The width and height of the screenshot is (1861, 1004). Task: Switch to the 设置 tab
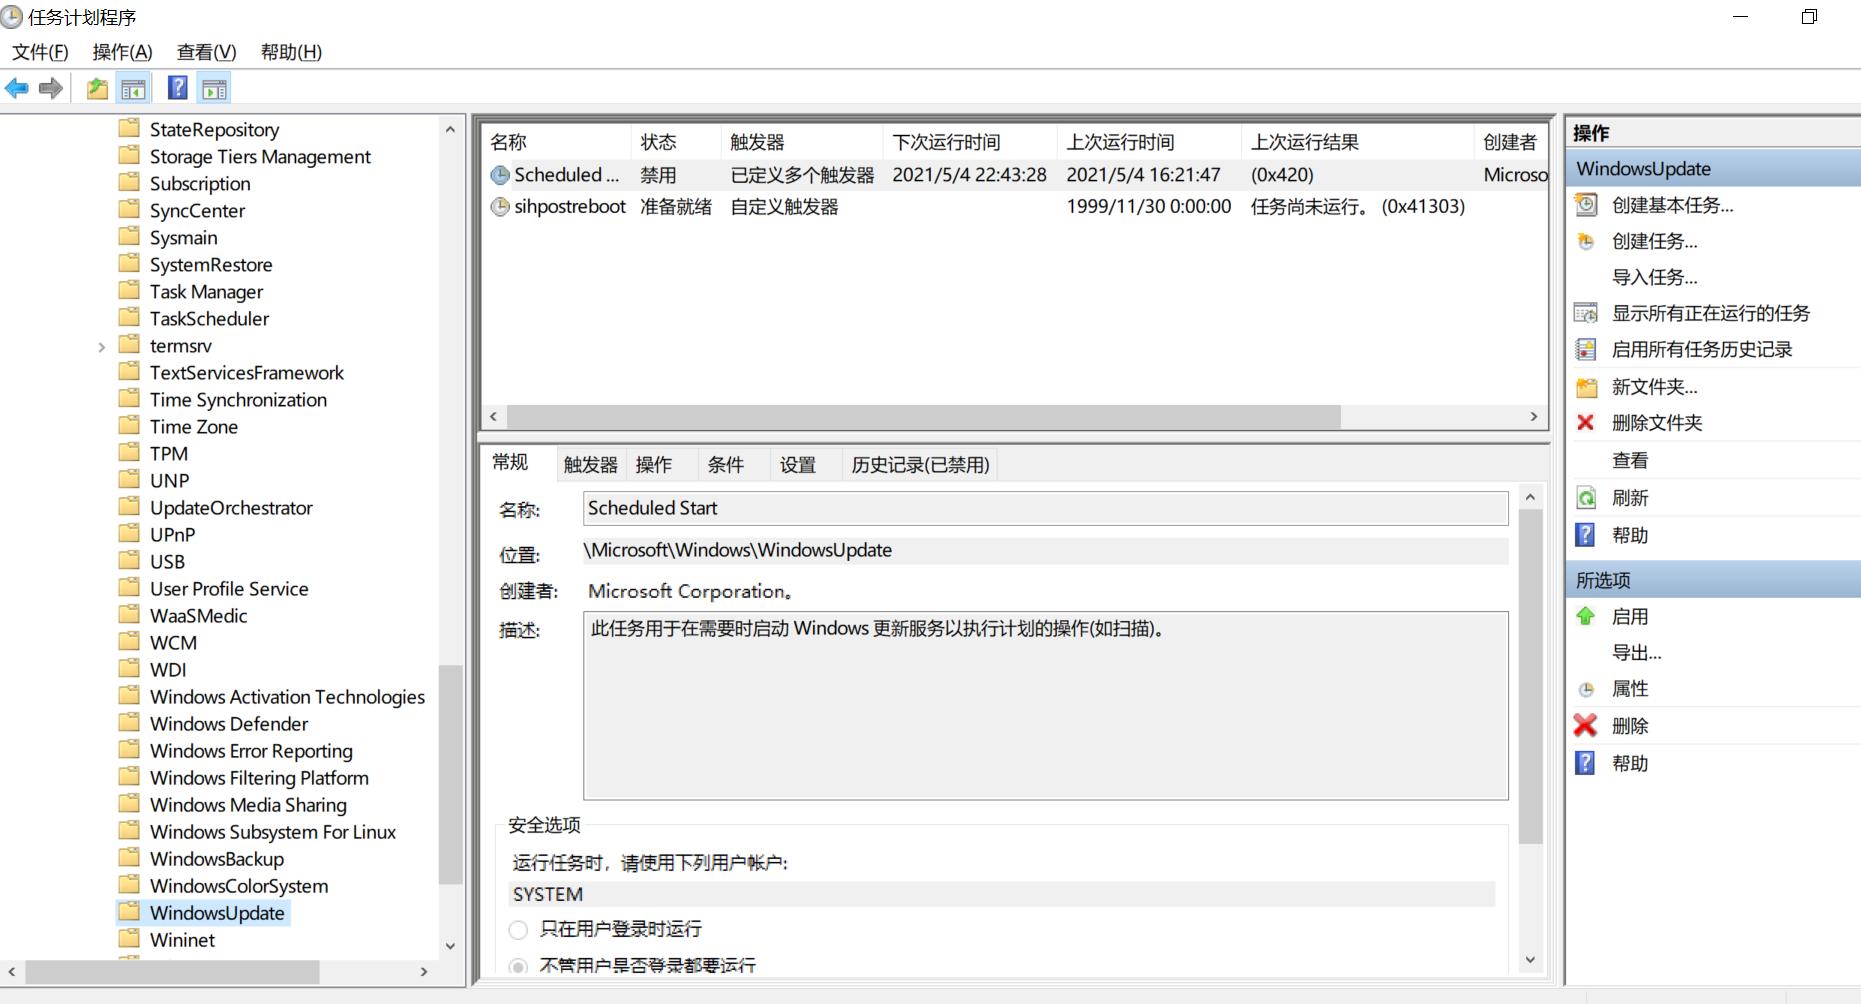[x=797, y=463]
